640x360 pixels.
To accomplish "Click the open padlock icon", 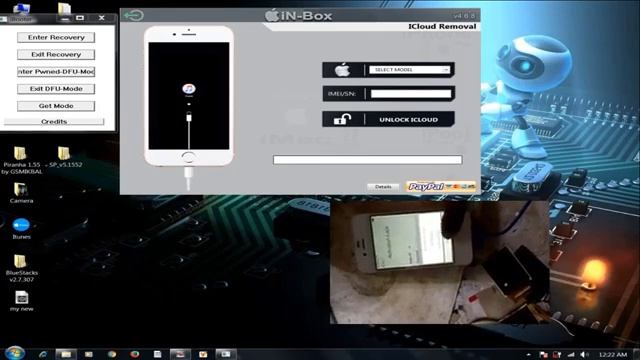I will [342, 119].
